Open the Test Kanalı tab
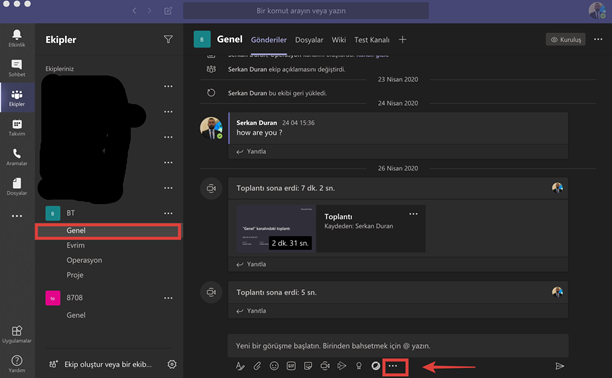 coord(372,40)
